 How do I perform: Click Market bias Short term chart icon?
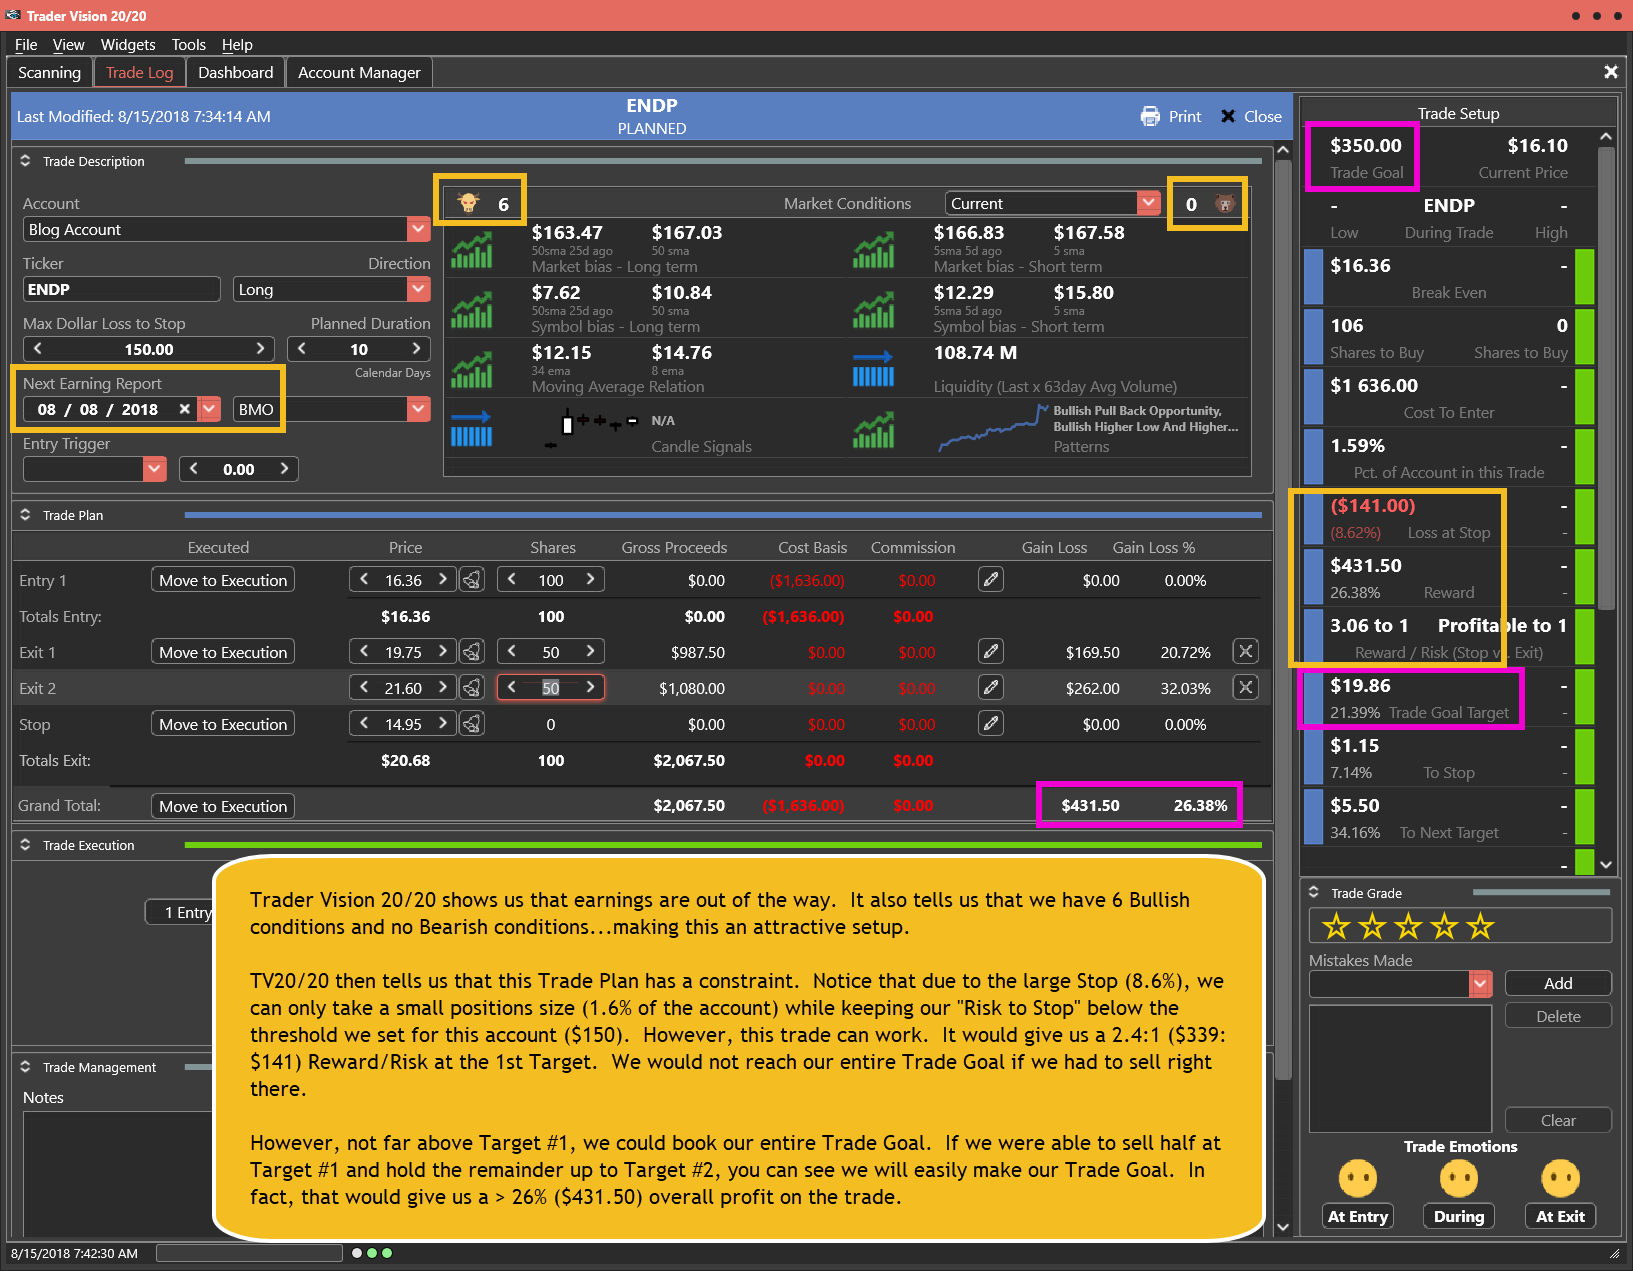tap(873, 250)
